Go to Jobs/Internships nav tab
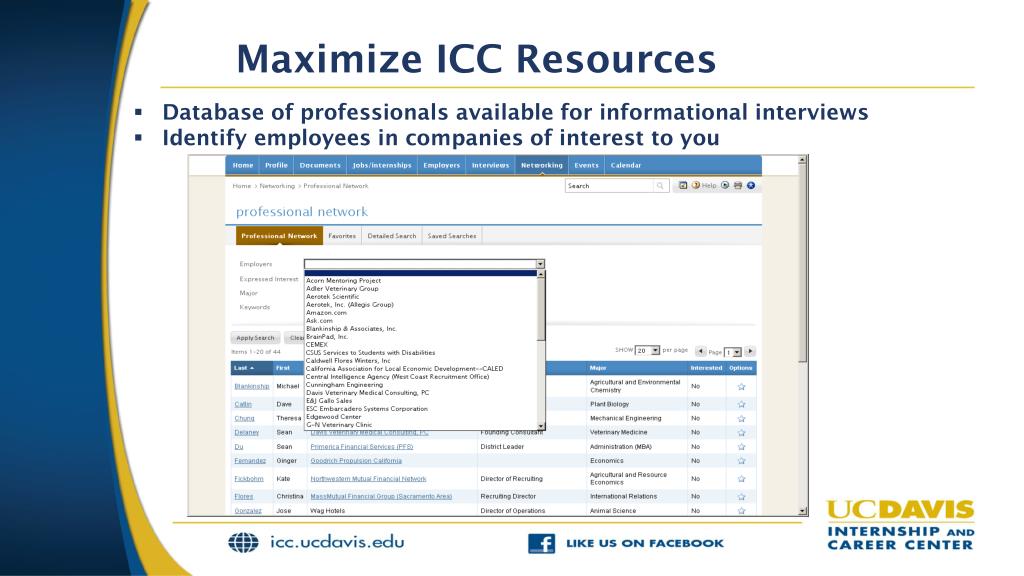Viewport: 1024px width, 576px height. pos(382,165)
